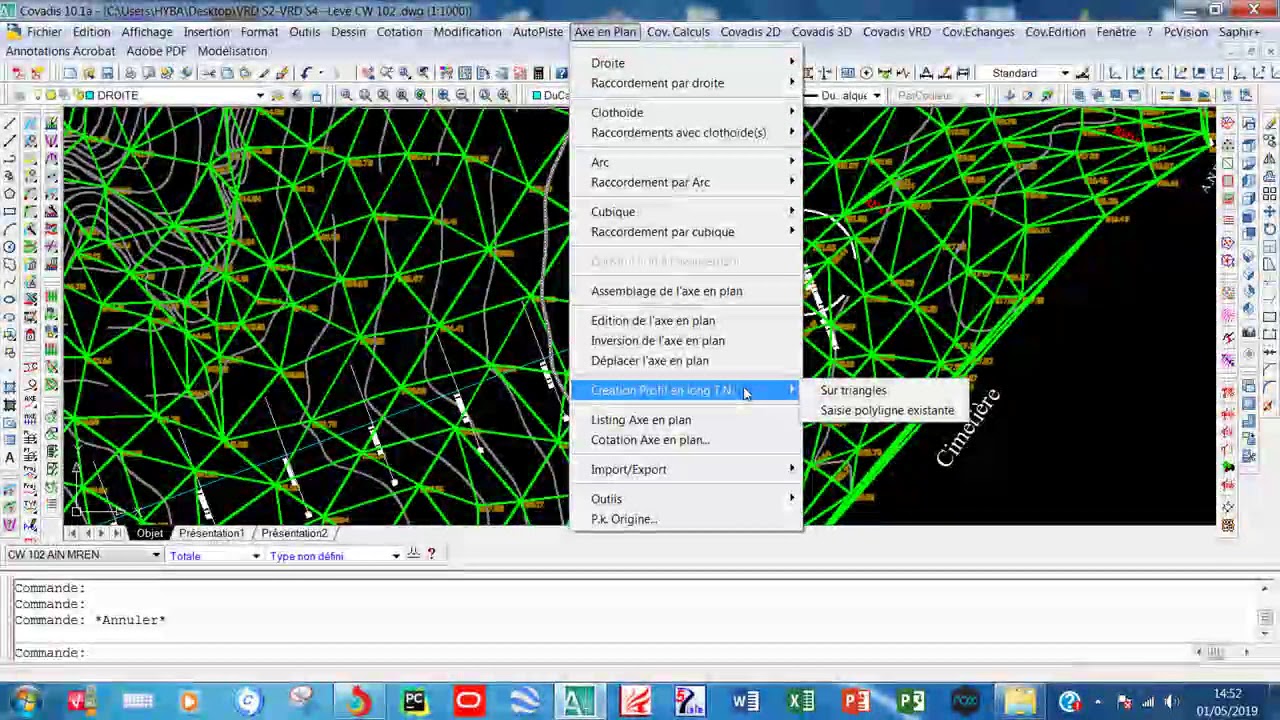1280x720 pixels.
Task: Click the question mark icon next to Type non défini
Action: pos(431,553)
